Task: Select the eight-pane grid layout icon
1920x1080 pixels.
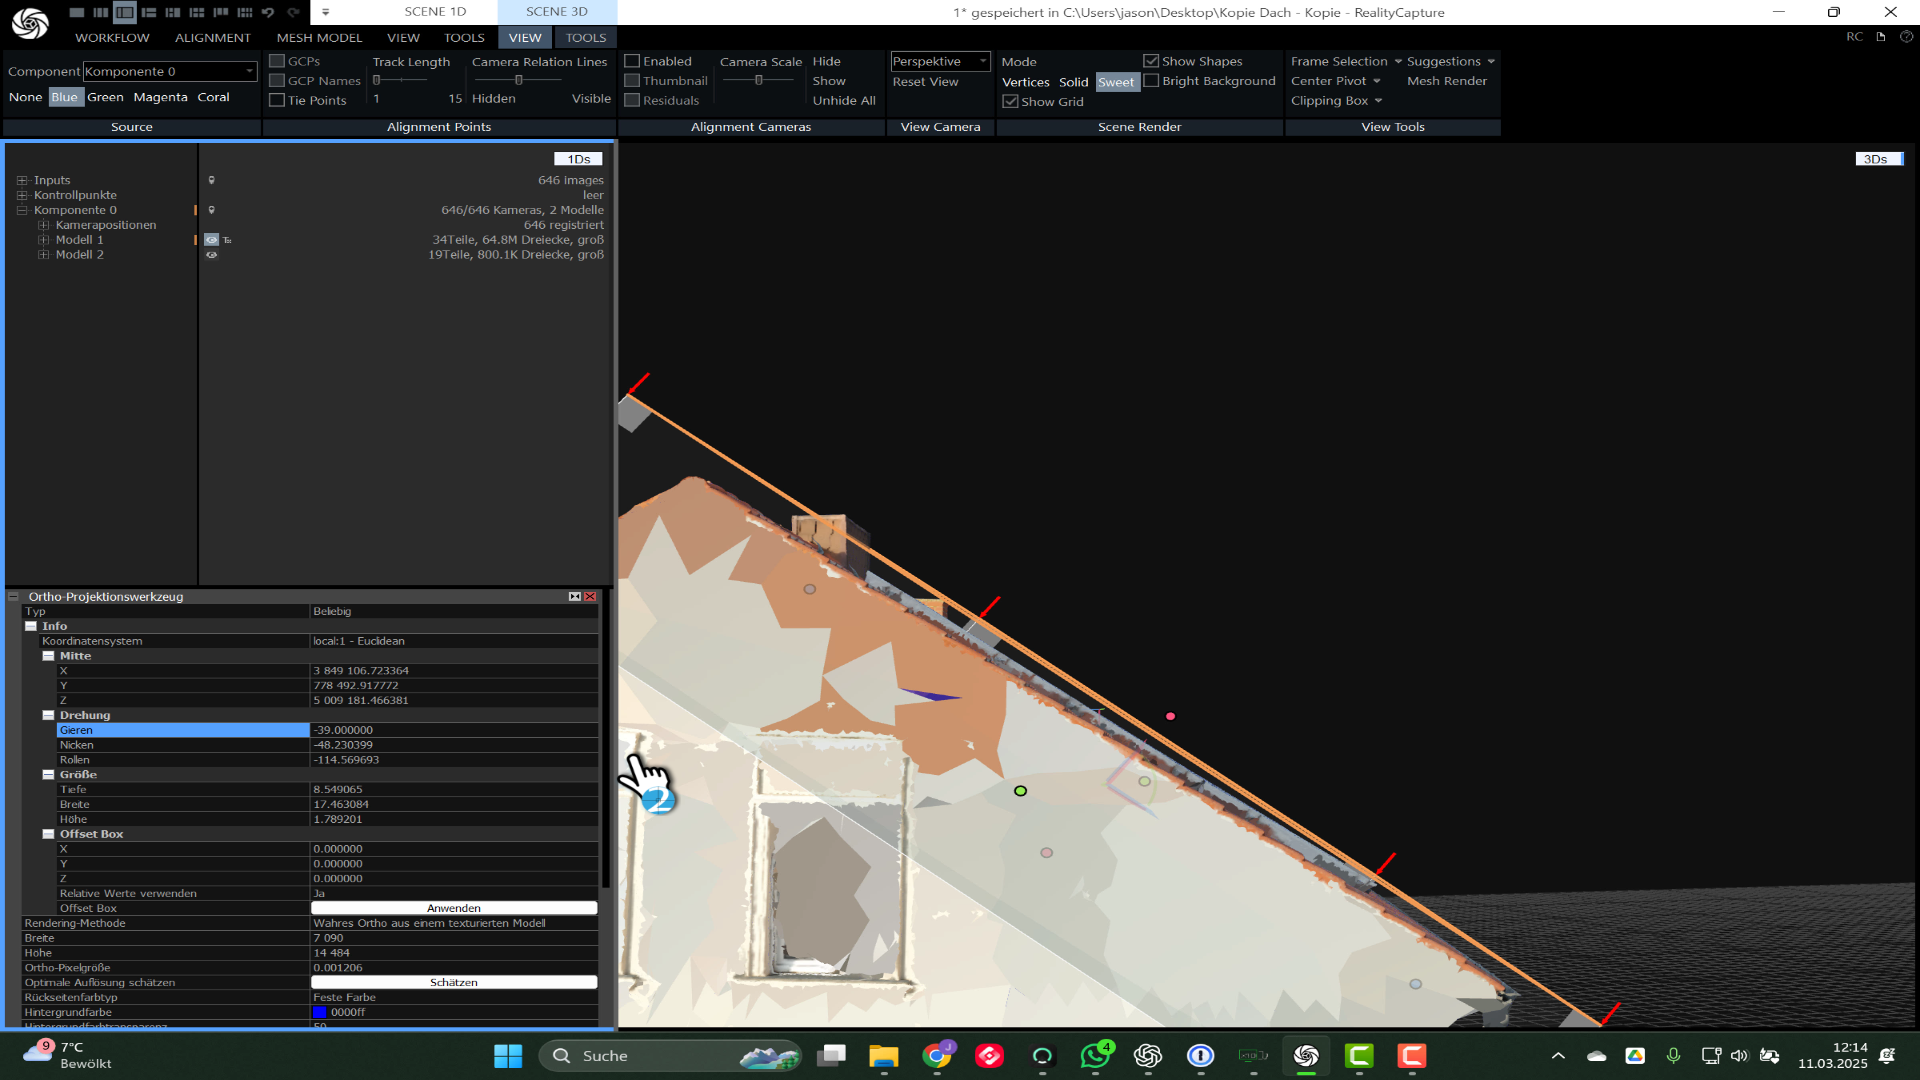Action: [245, 12]
